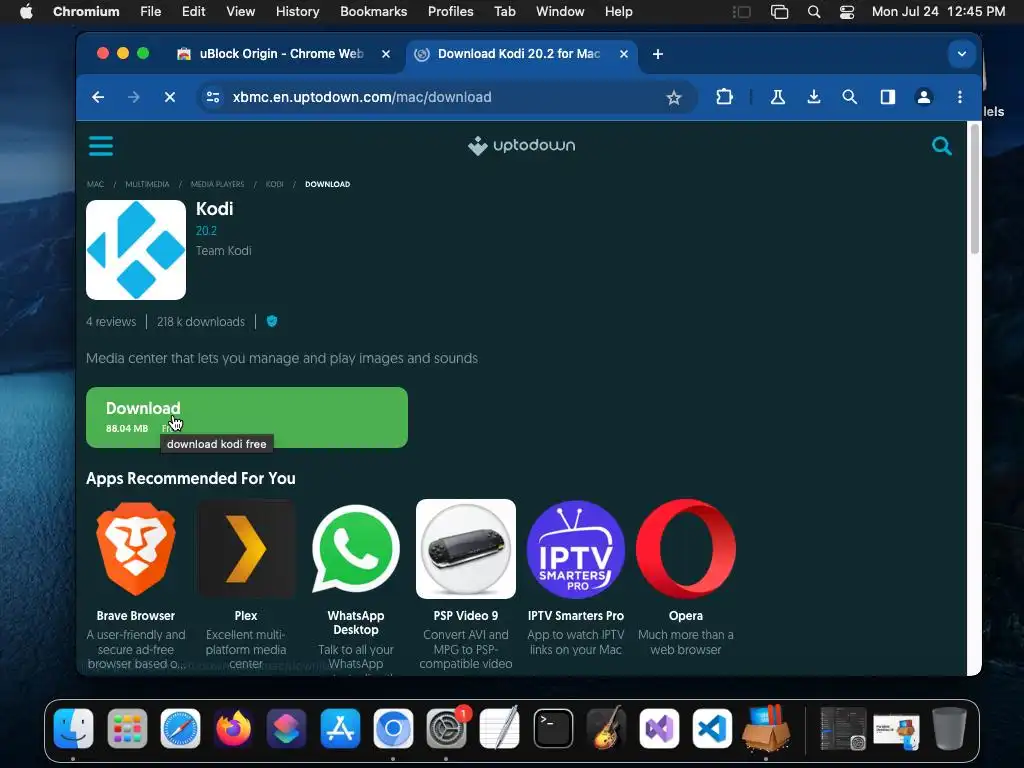The image size is (1024, 768).
Task: Click the MEDIA PLAYERS breadcrumb link
Action: pyautogui.click(x=217, y=184)
